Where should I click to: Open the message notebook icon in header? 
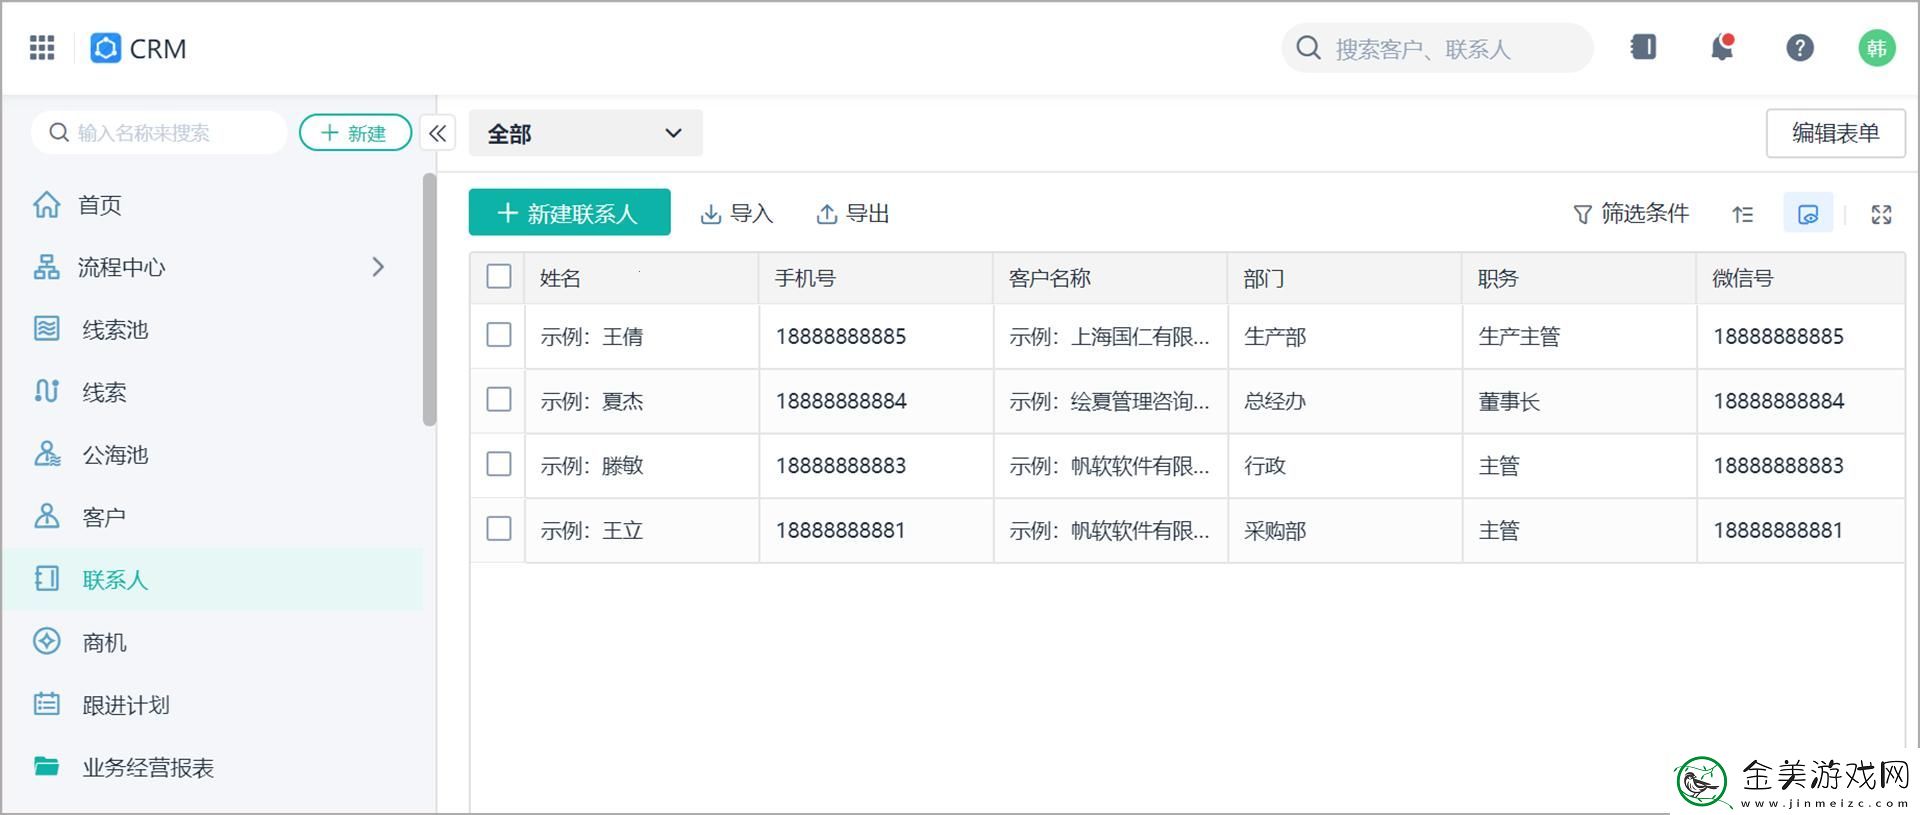tap(1643, 47)
